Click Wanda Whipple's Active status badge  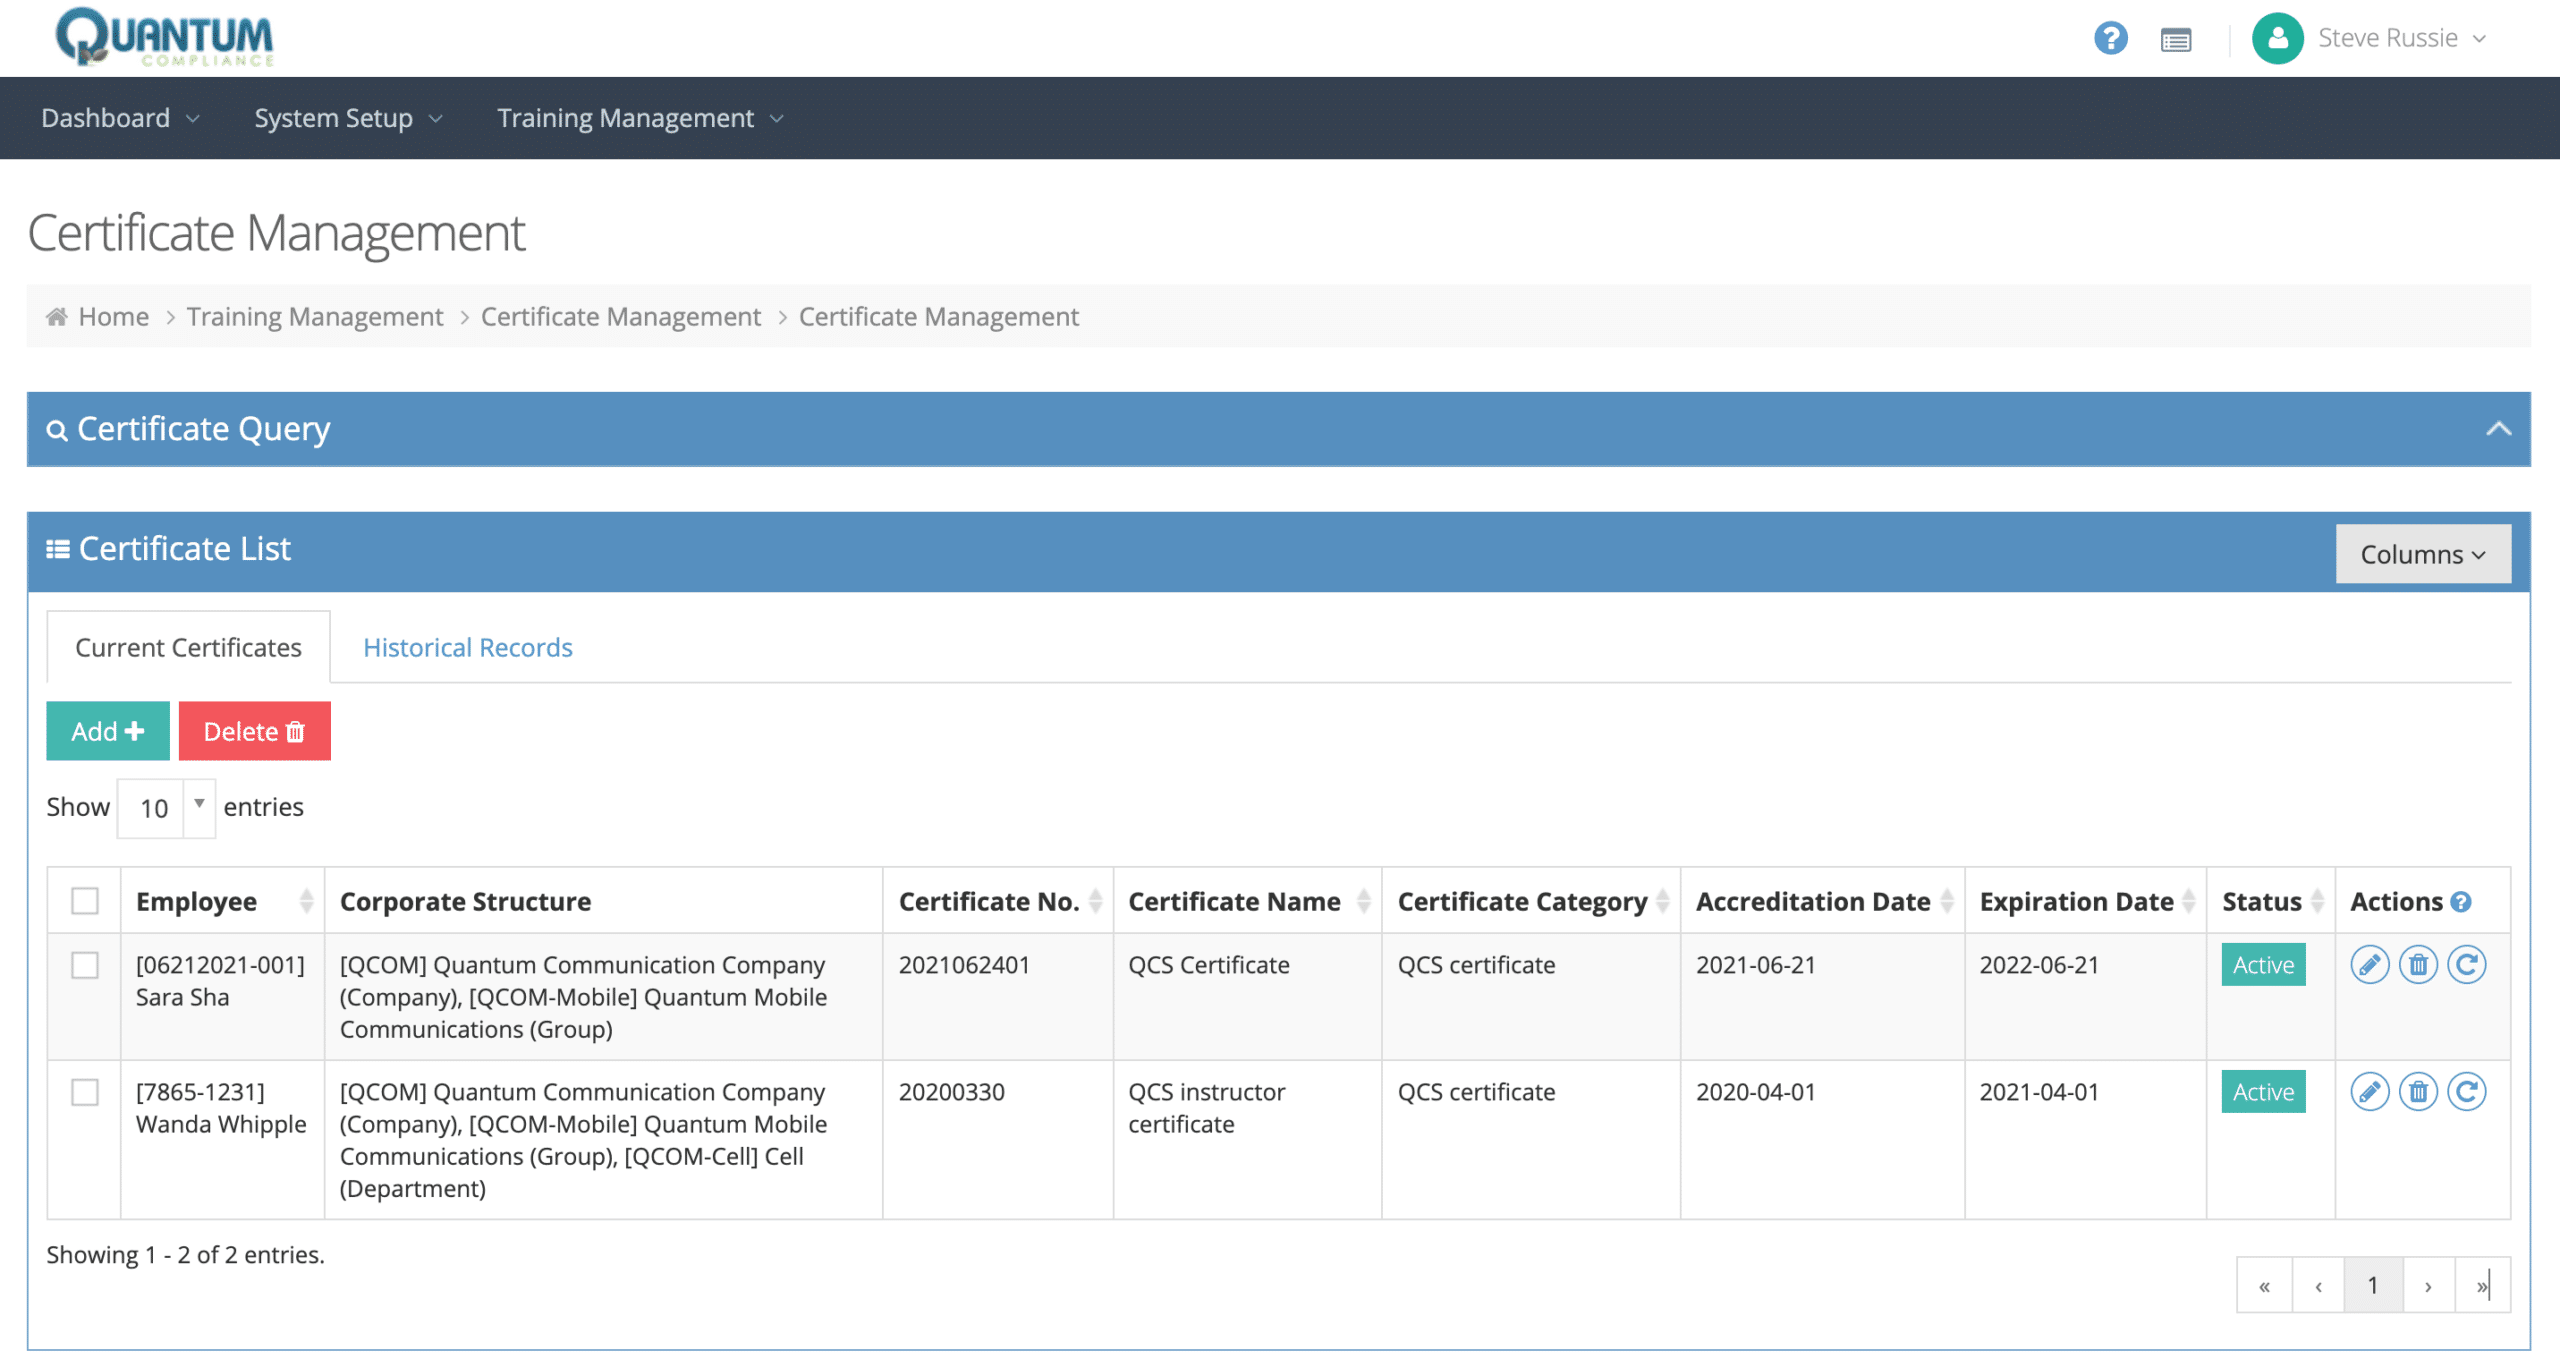pos(2263,1092)
